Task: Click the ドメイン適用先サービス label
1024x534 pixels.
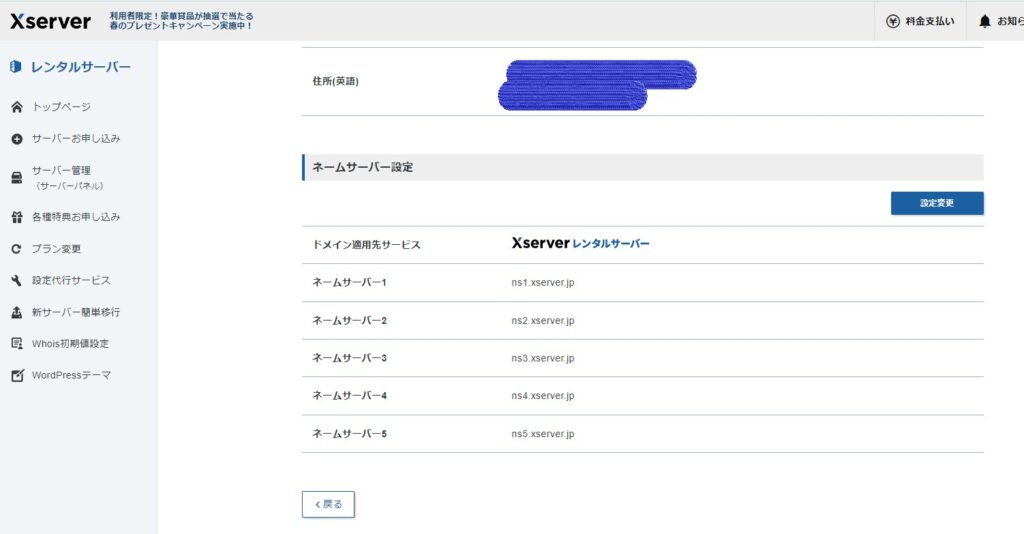Action: [366, 245]
